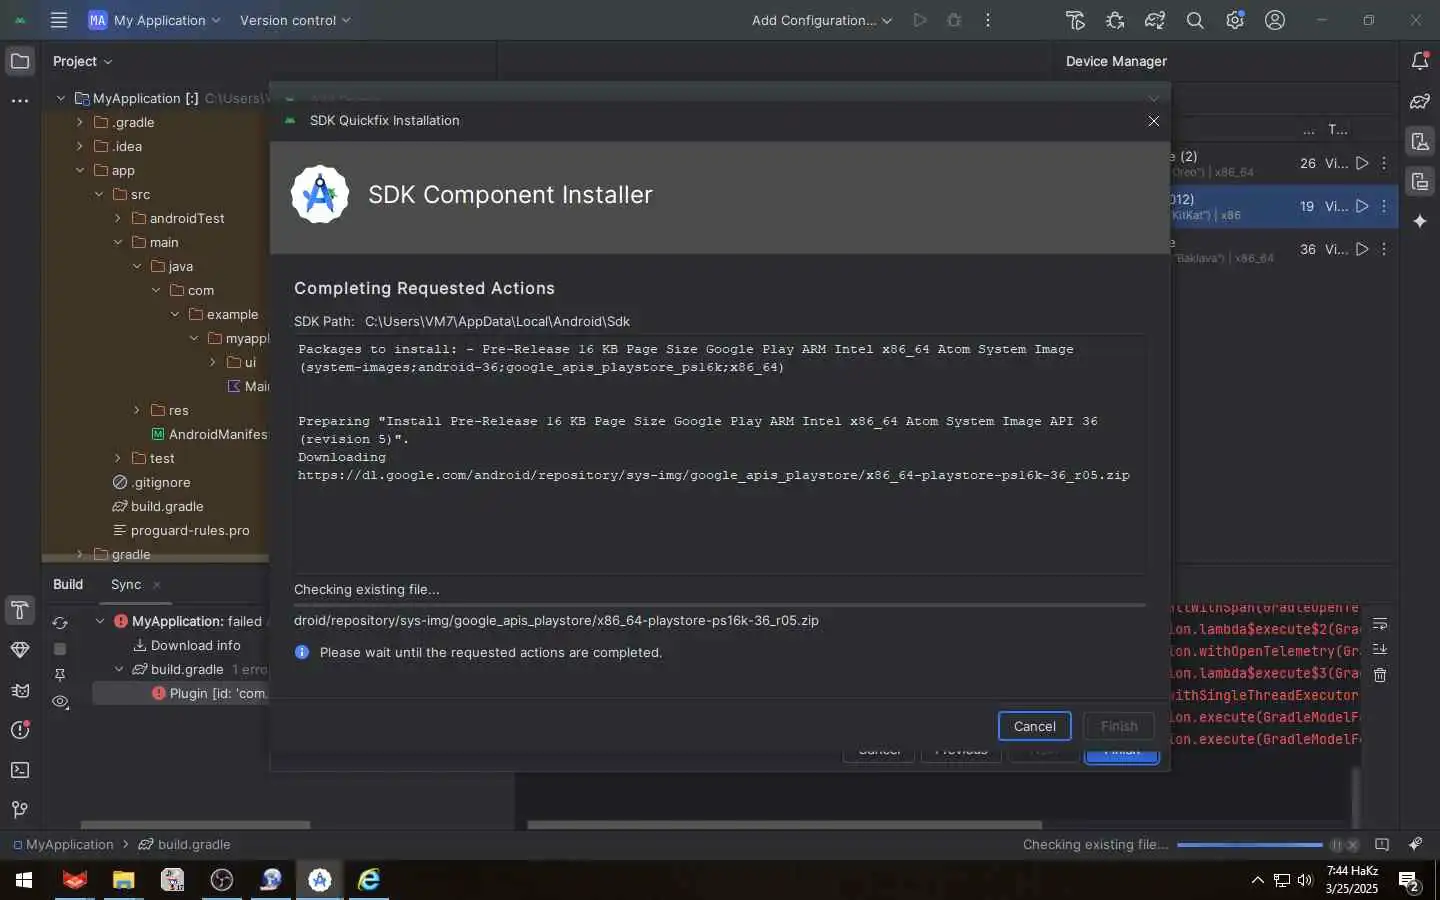This screenshot has height=900, width=1440.
Task: Open the App Quality Insights gem icon
Action: click(x=19, y=650)
